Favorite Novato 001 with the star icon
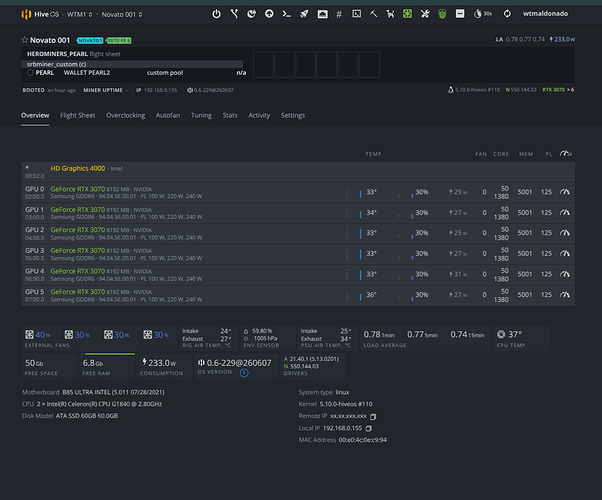602x500 pixels. click(x=25, y=40)
